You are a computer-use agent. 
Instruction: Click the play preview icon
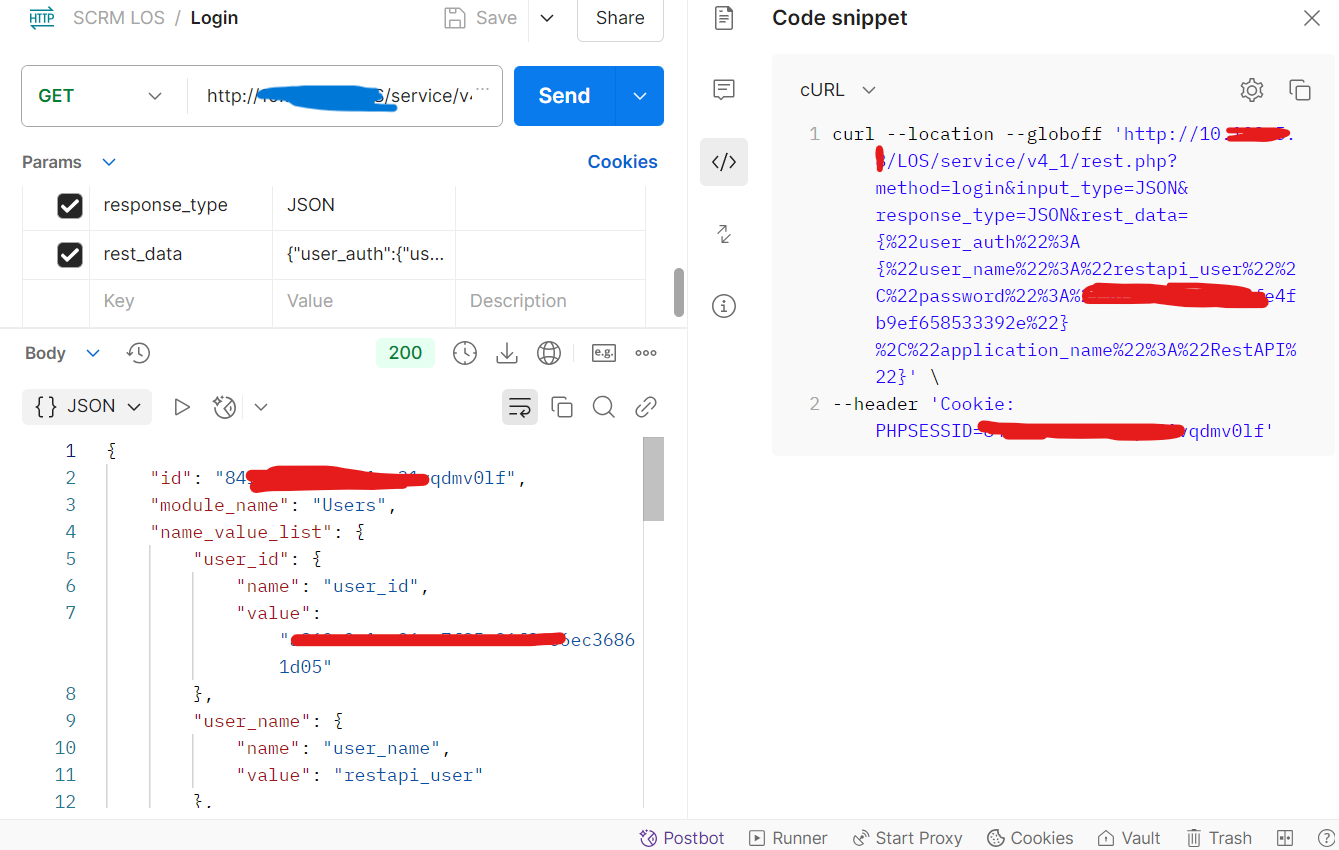[182, 407]
